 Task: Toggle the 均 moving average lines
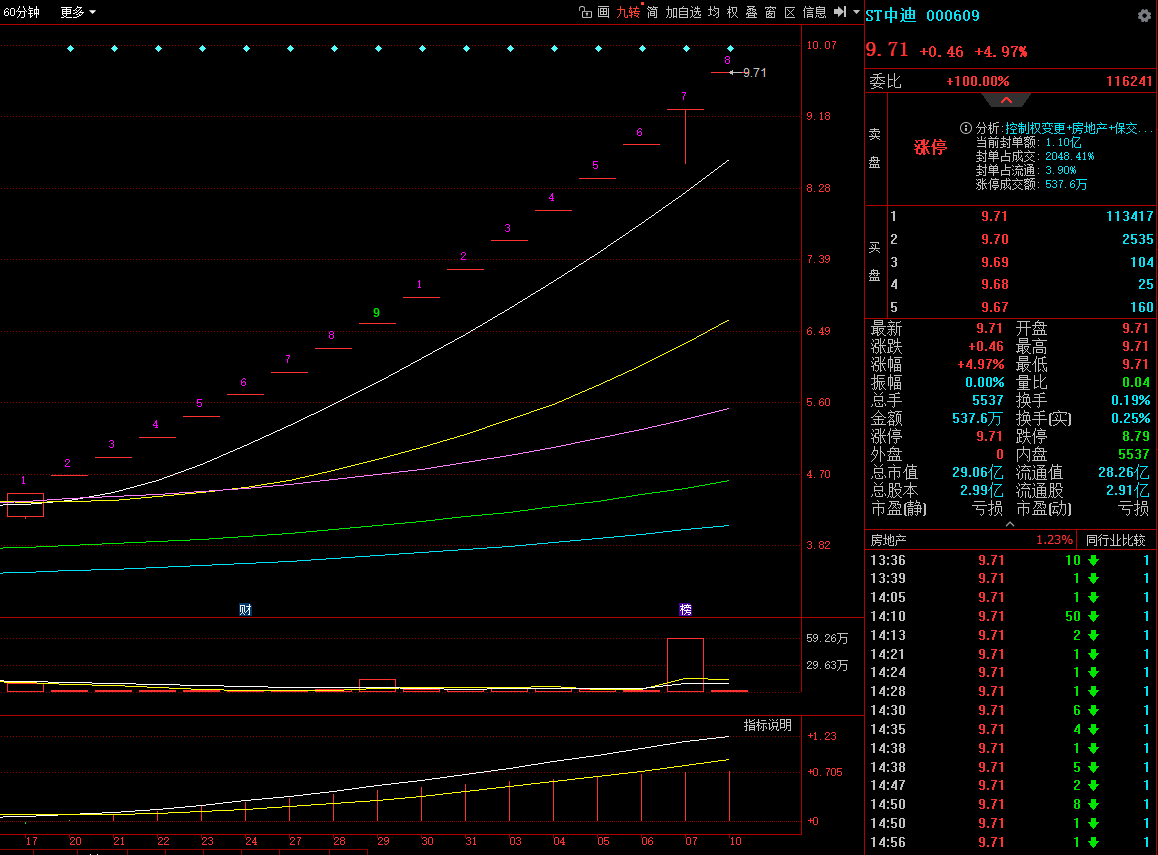713,12
